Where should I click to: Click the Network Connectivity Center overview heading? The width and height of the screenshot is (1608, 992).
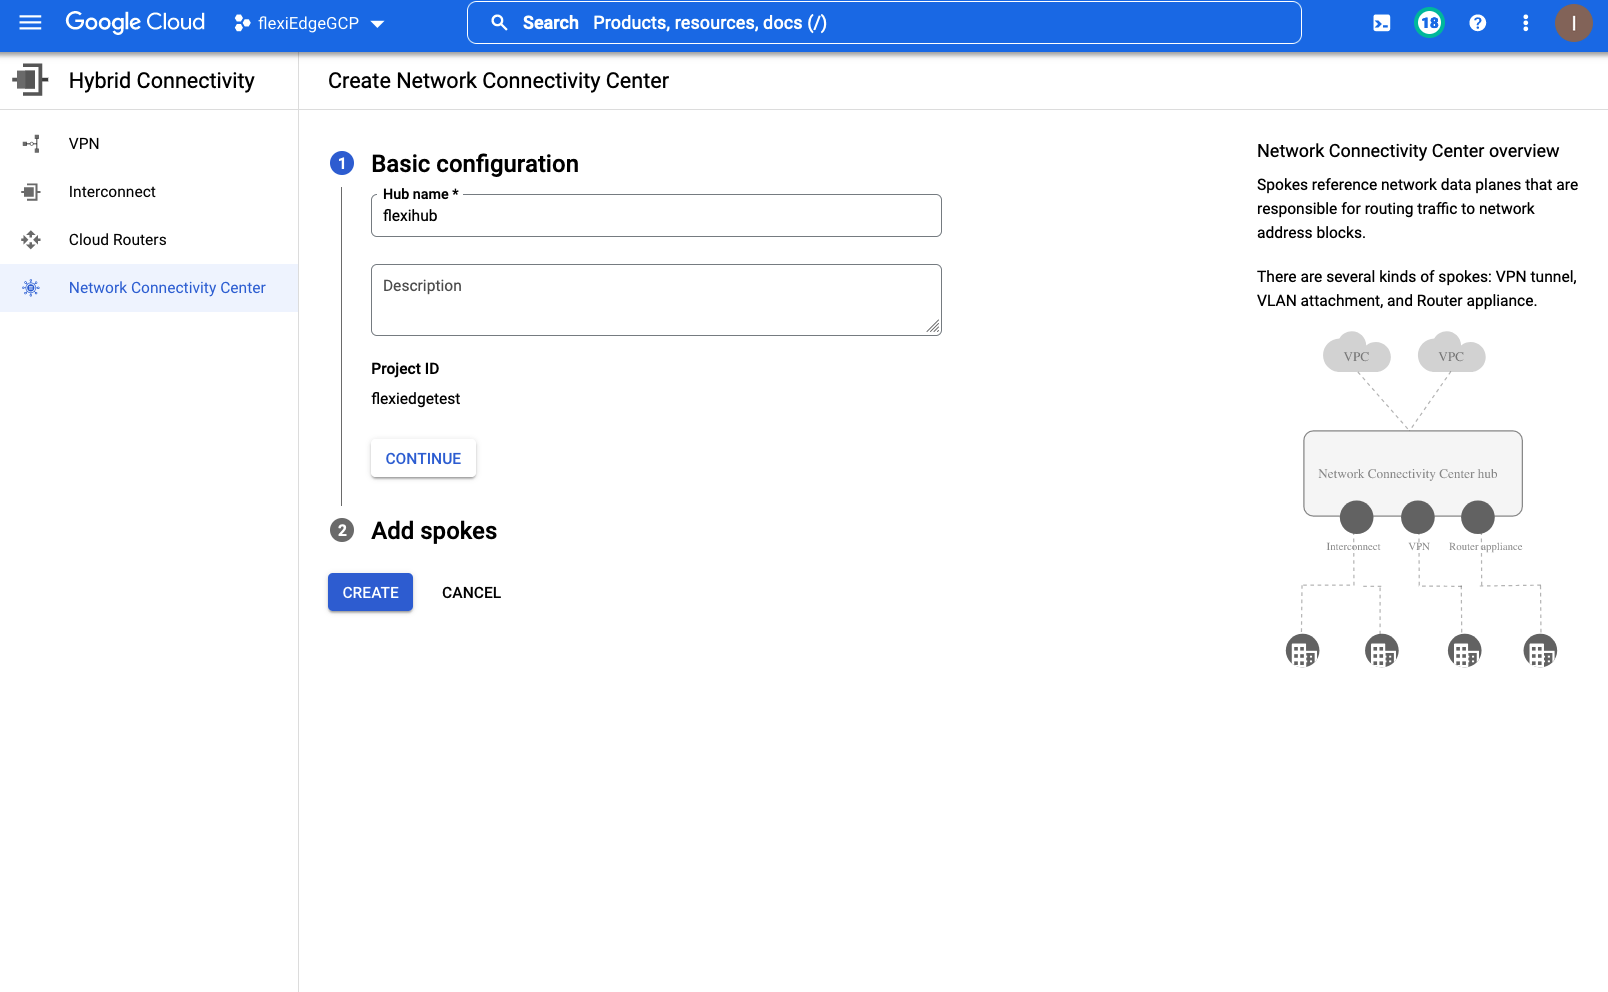(x=1408, y=151)
